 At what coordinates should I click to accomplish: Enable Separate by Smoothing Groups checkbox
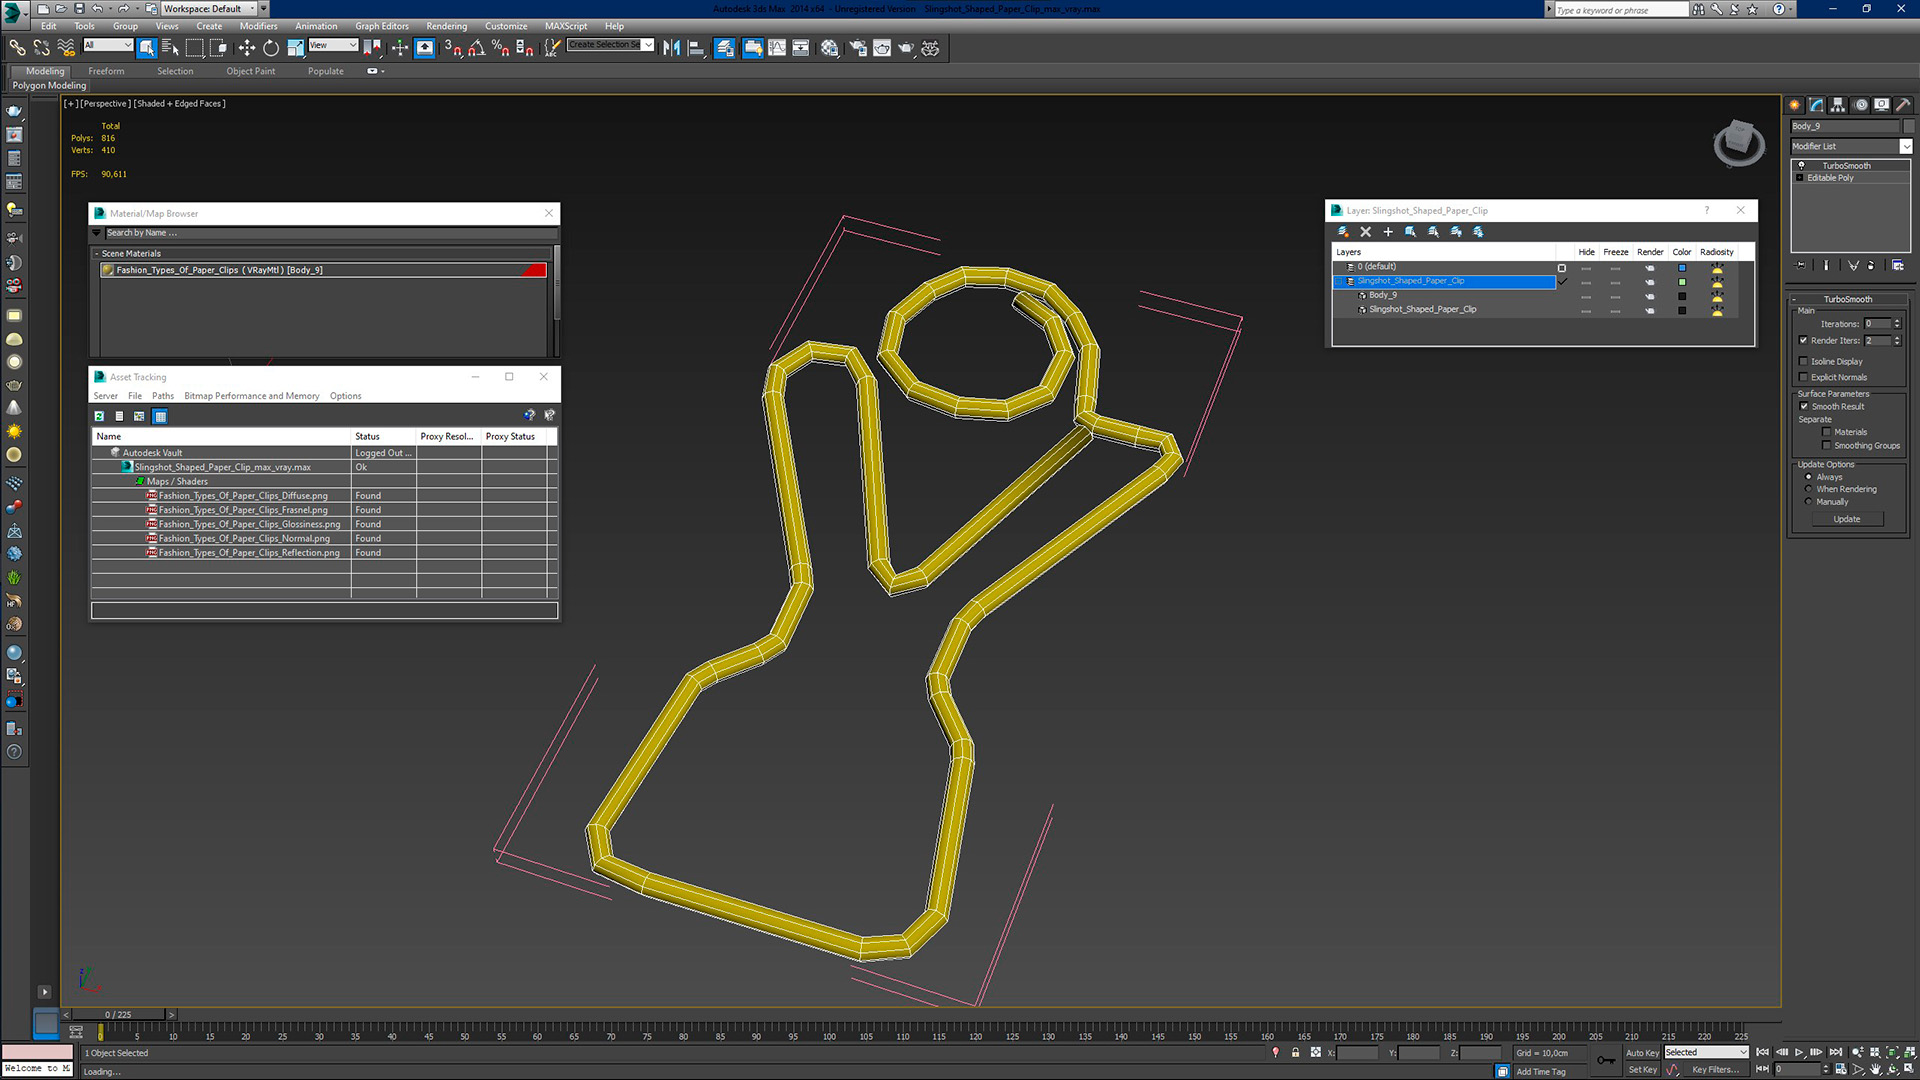pyautogui.click(x=1827, y=445)
